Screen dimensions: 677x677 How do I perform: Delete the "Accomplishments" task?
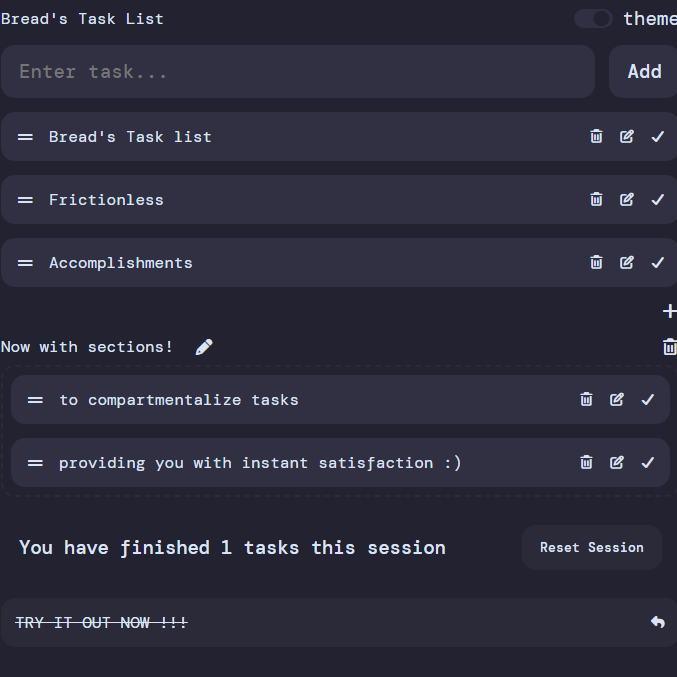[x=596, y=263]
